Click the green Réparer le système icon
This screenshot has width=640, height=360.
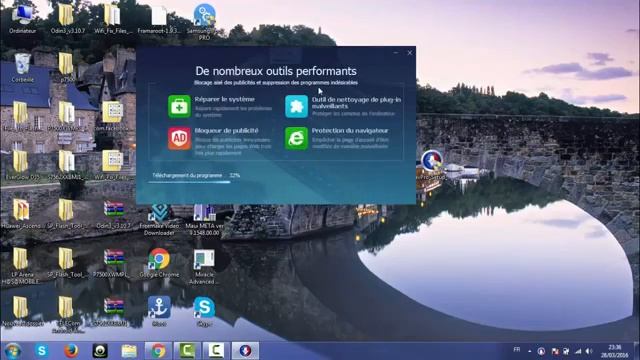click(179, 107)
